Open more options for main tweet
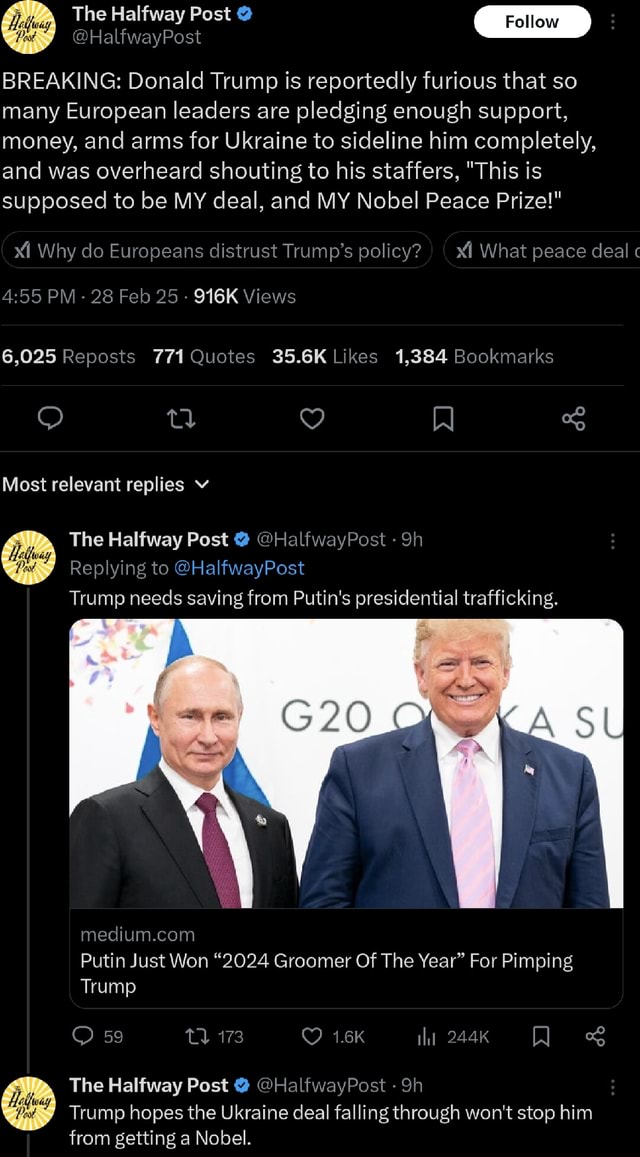Image resolution: width=640 pixels, height=1157 pixels. click(612, 22)
